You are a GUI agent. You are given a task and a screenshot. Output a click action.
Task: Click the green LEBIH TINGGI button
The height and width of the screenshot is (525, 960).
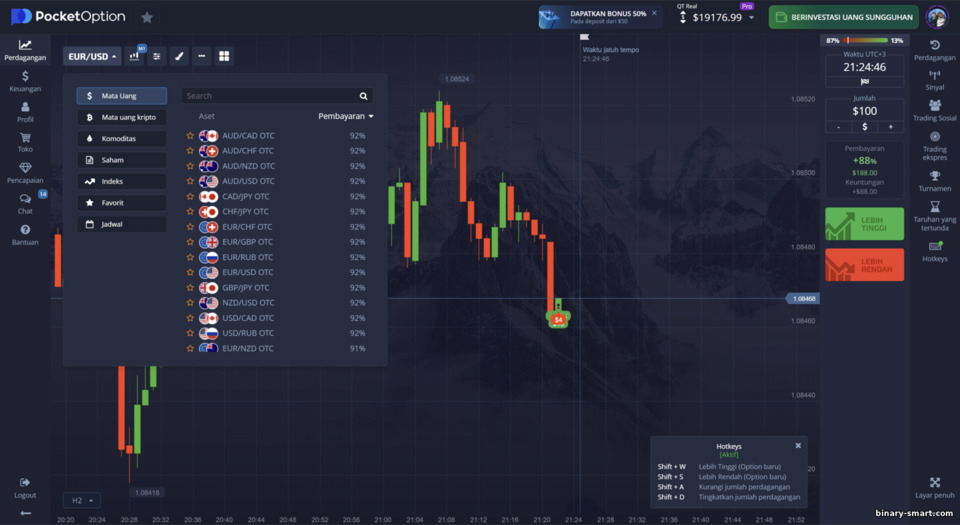[x=864, y=223]
